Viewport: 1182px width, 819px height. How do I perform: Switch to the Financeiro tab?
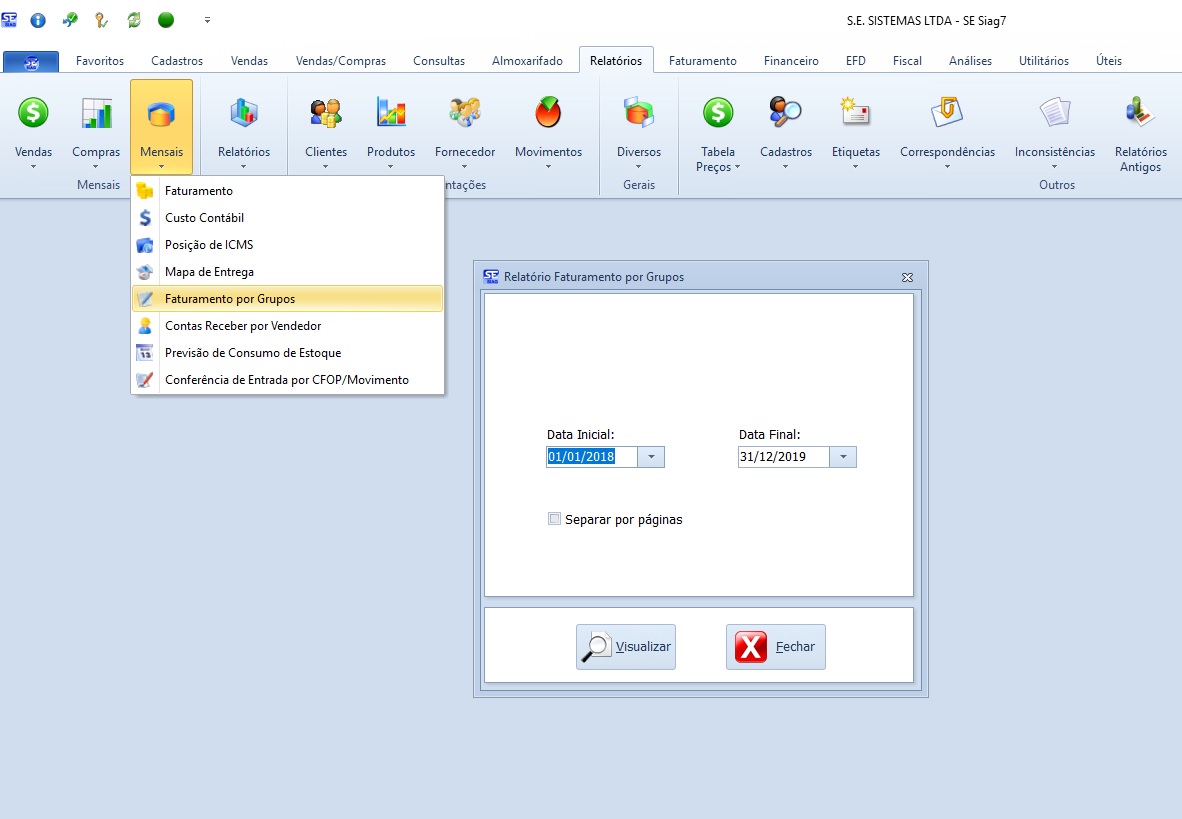coord(791,61)
